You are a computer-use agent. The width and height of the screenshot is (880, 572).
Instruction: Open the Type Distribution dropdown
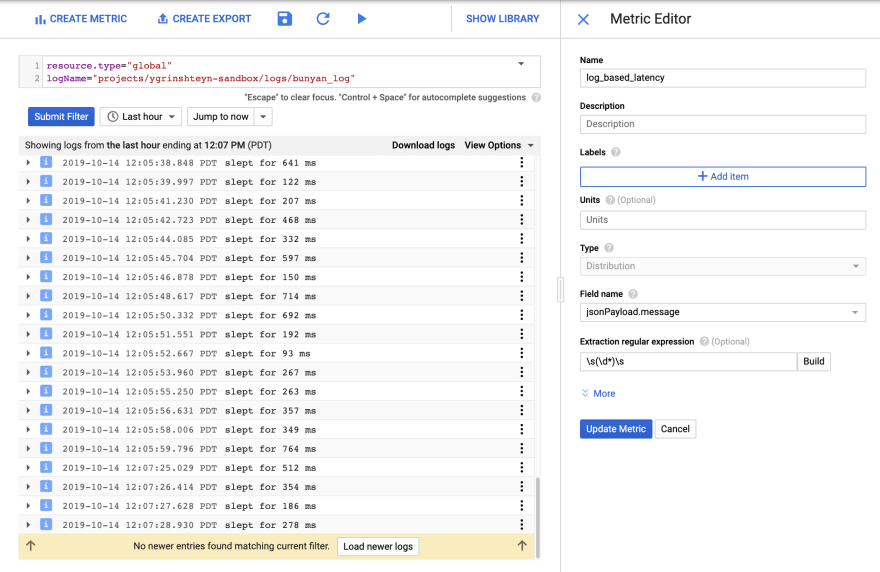click(x=722, y=266)
